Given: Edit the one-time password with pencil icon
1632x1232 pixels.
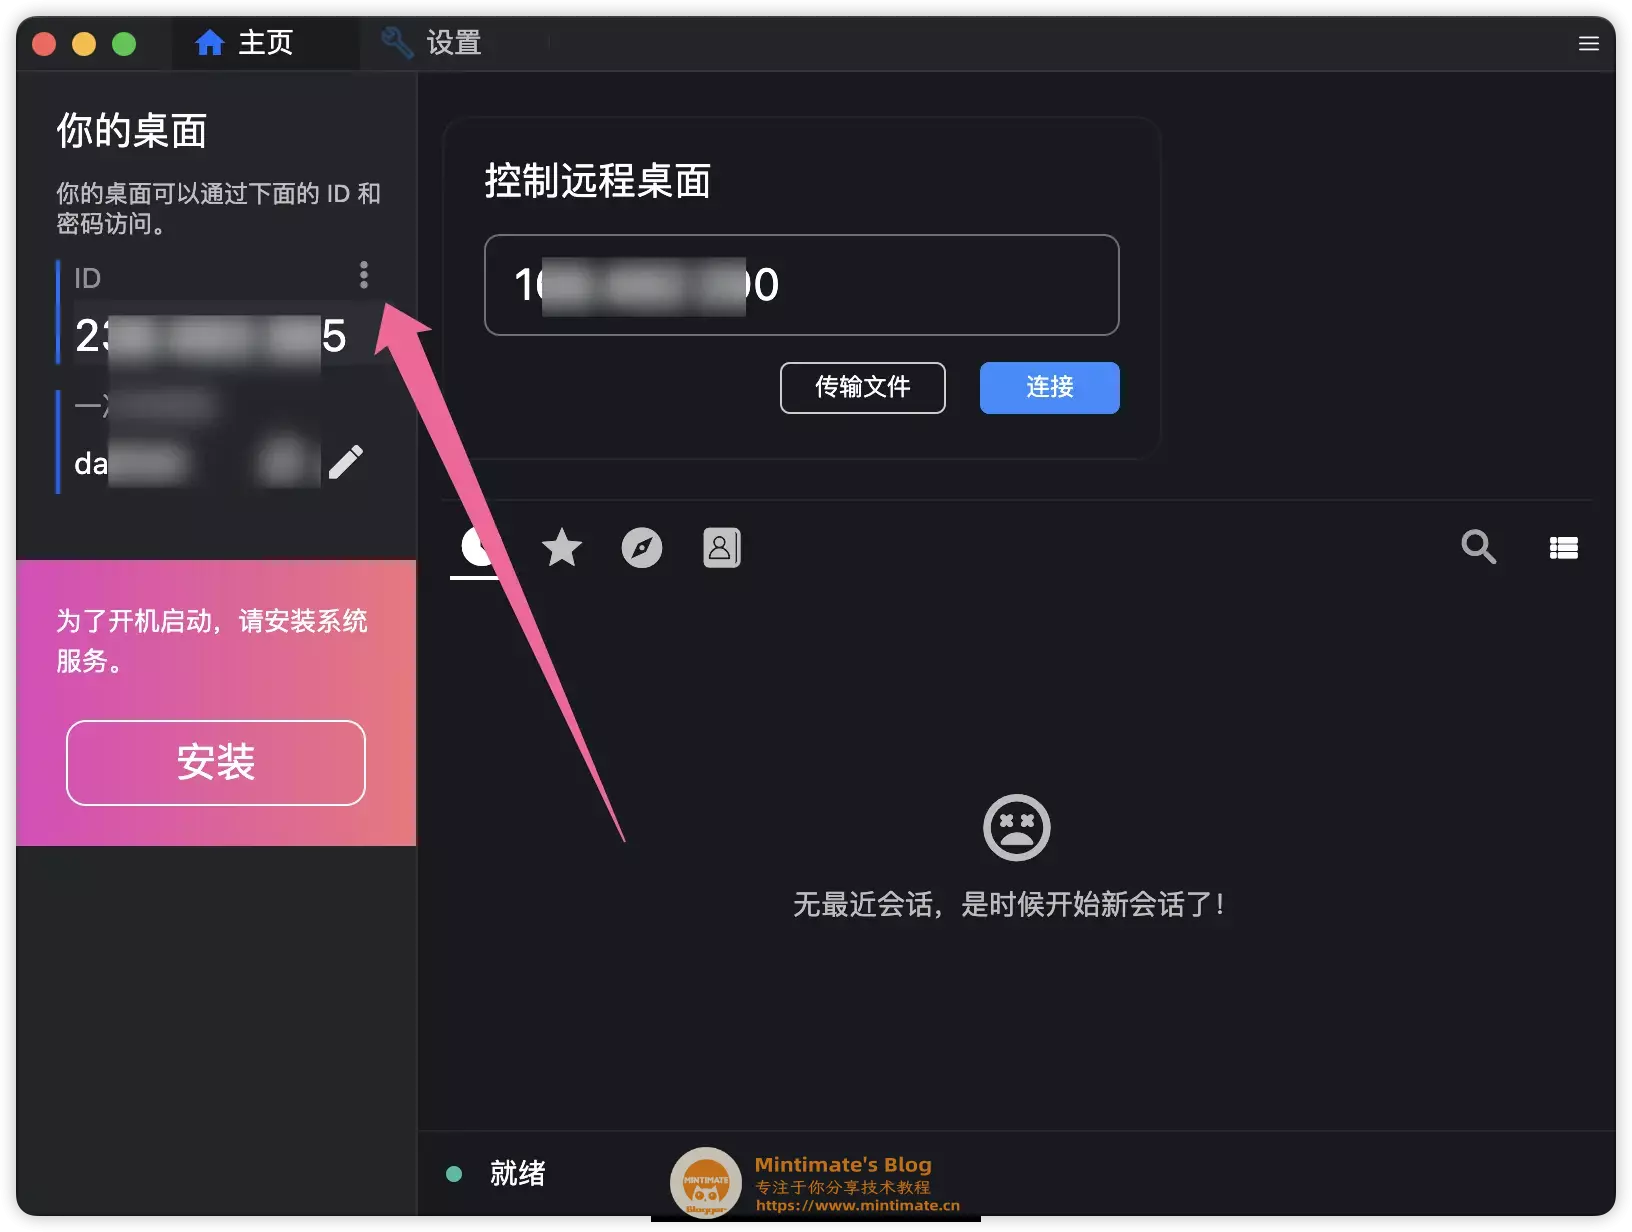Looking at the screenshot, I should [346, 462].
